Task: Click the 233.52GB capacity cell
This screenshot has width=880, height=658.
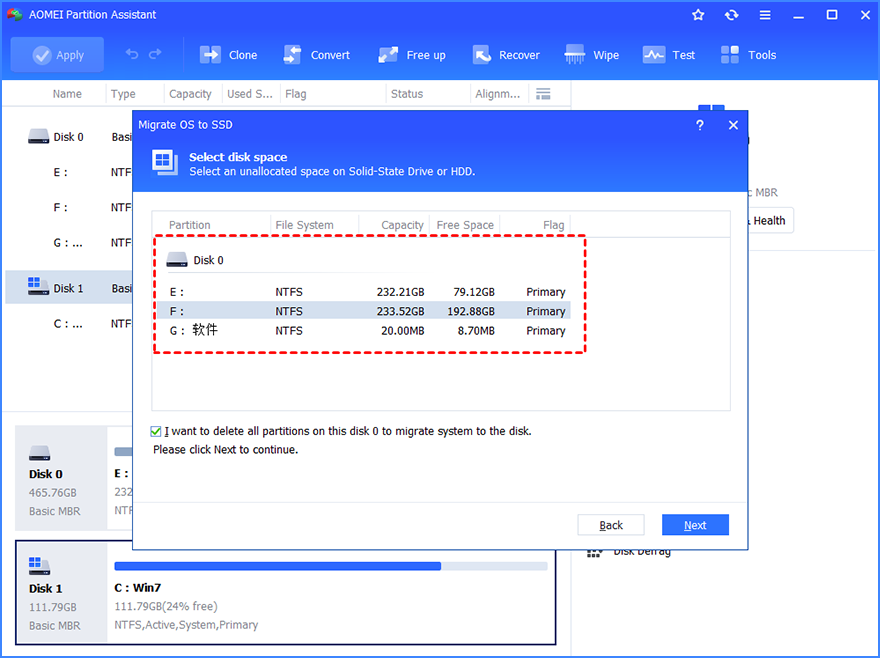Action: click(x=400, y=311)
